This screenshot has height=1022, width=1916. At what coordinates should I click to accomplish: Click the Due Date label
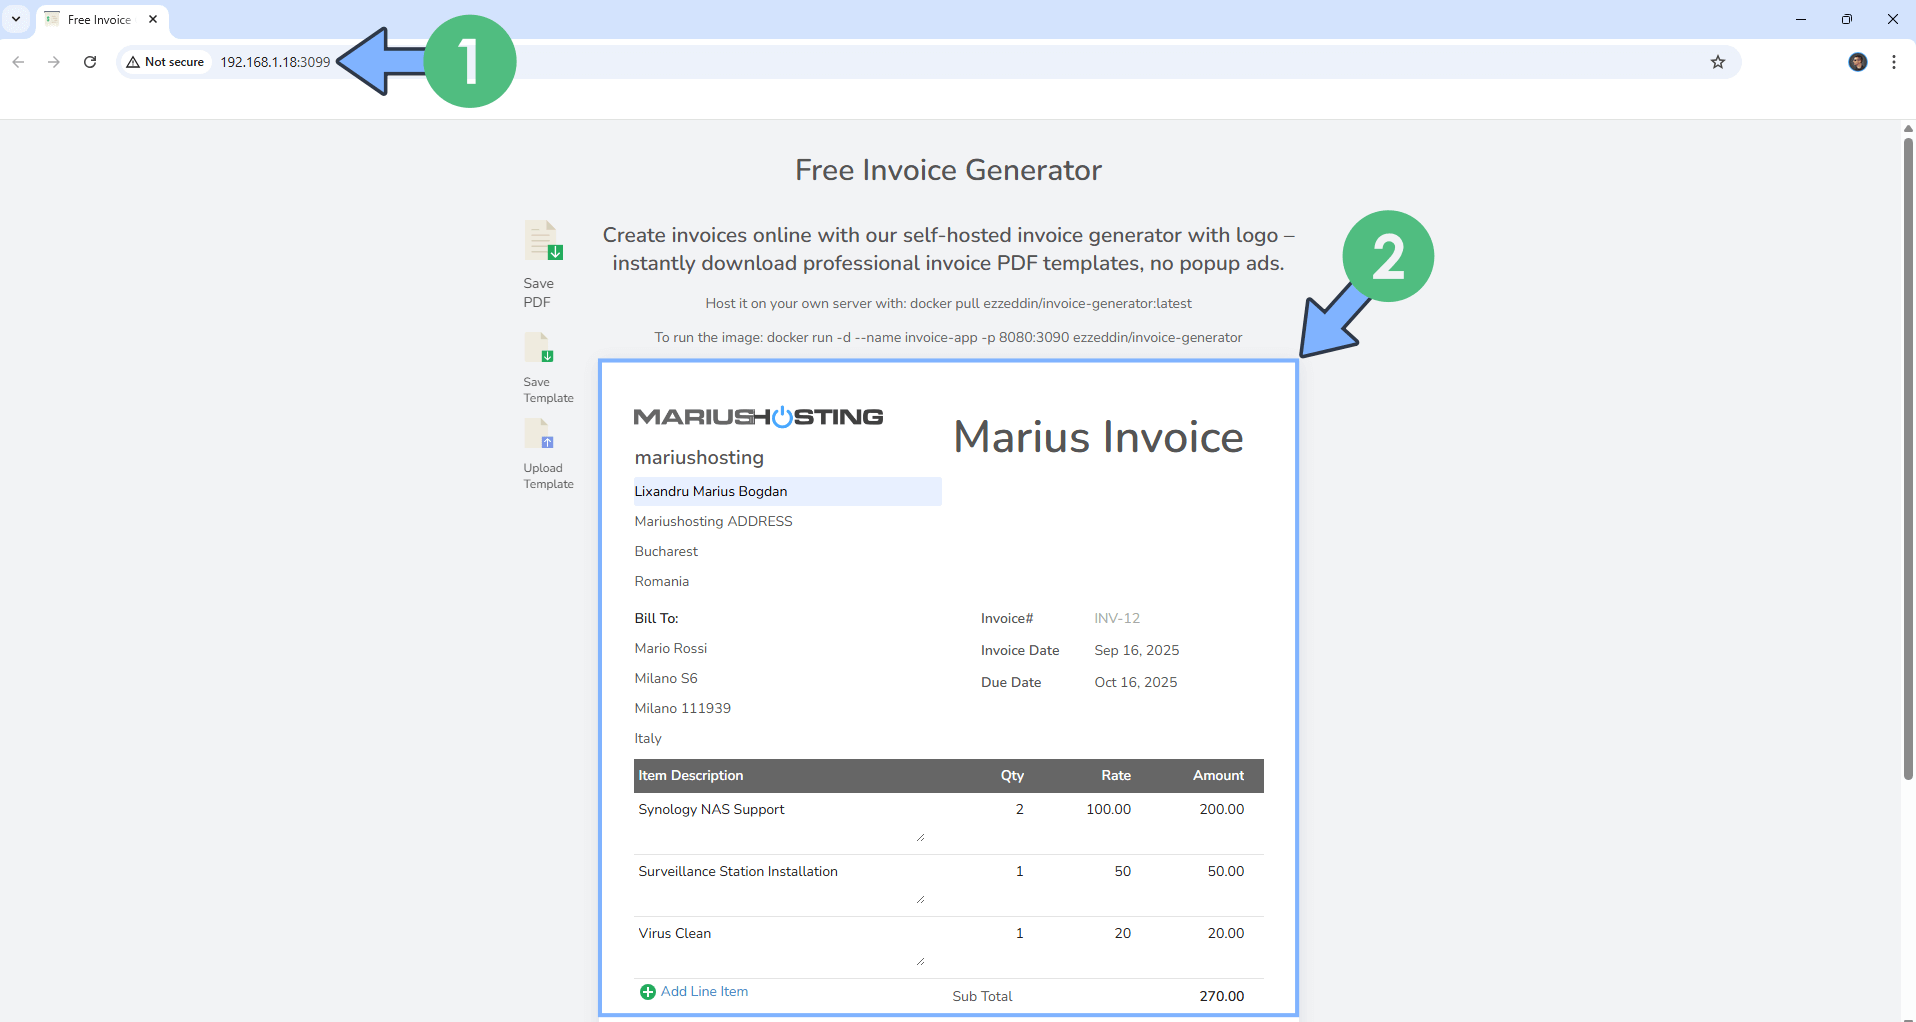coord(1011,682)
